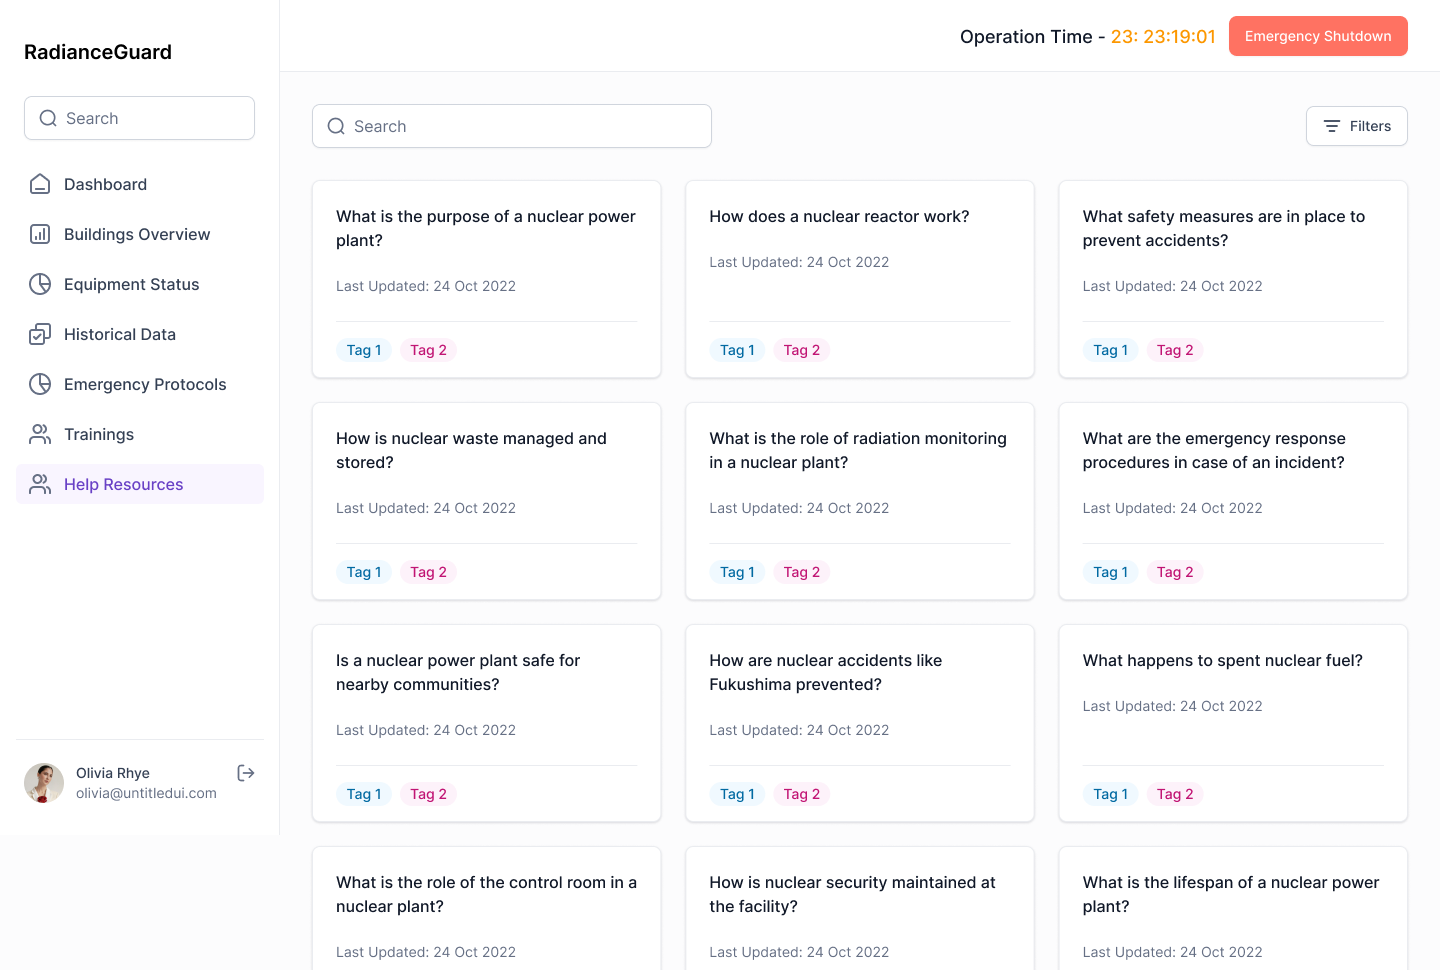Open the Help Resources menu item
The width and height of the screenshot is (1440, 970).
point(124,484)
